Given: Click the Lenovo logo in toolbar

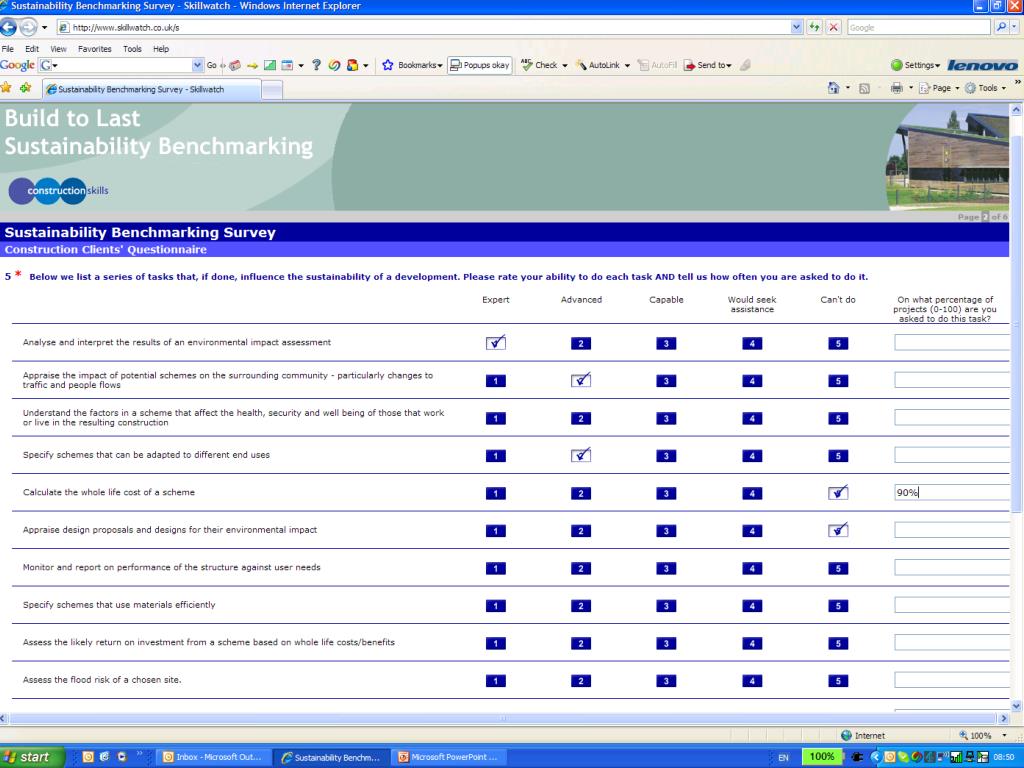Looking at the screenshot, I should (x=982, y=65).
